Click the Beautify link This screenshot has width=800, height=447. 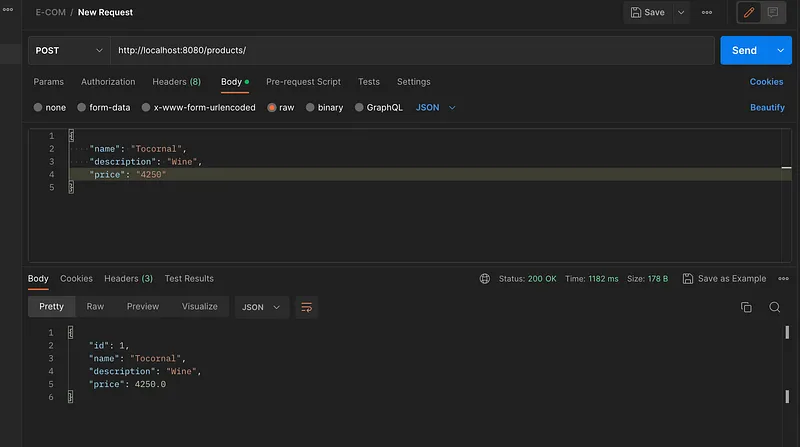(767, 108)
